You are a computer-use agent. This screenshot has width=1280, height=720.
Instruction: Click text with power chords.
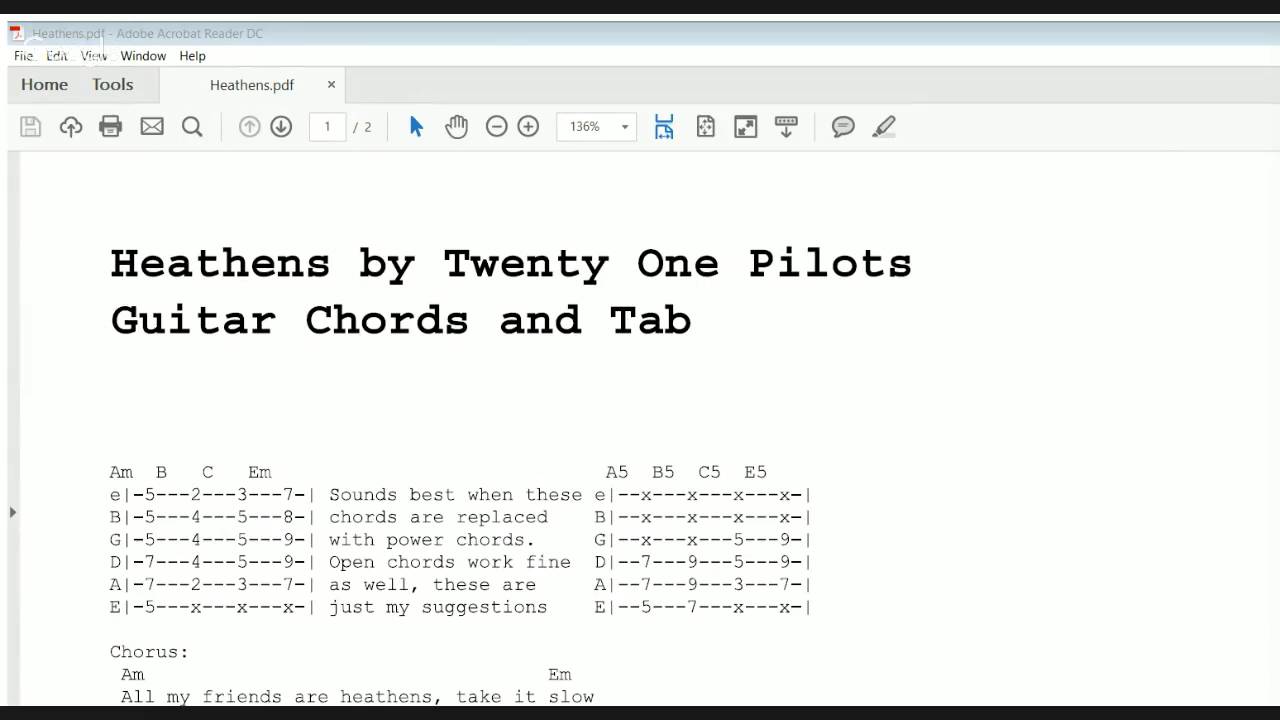(x=432, y=540)
